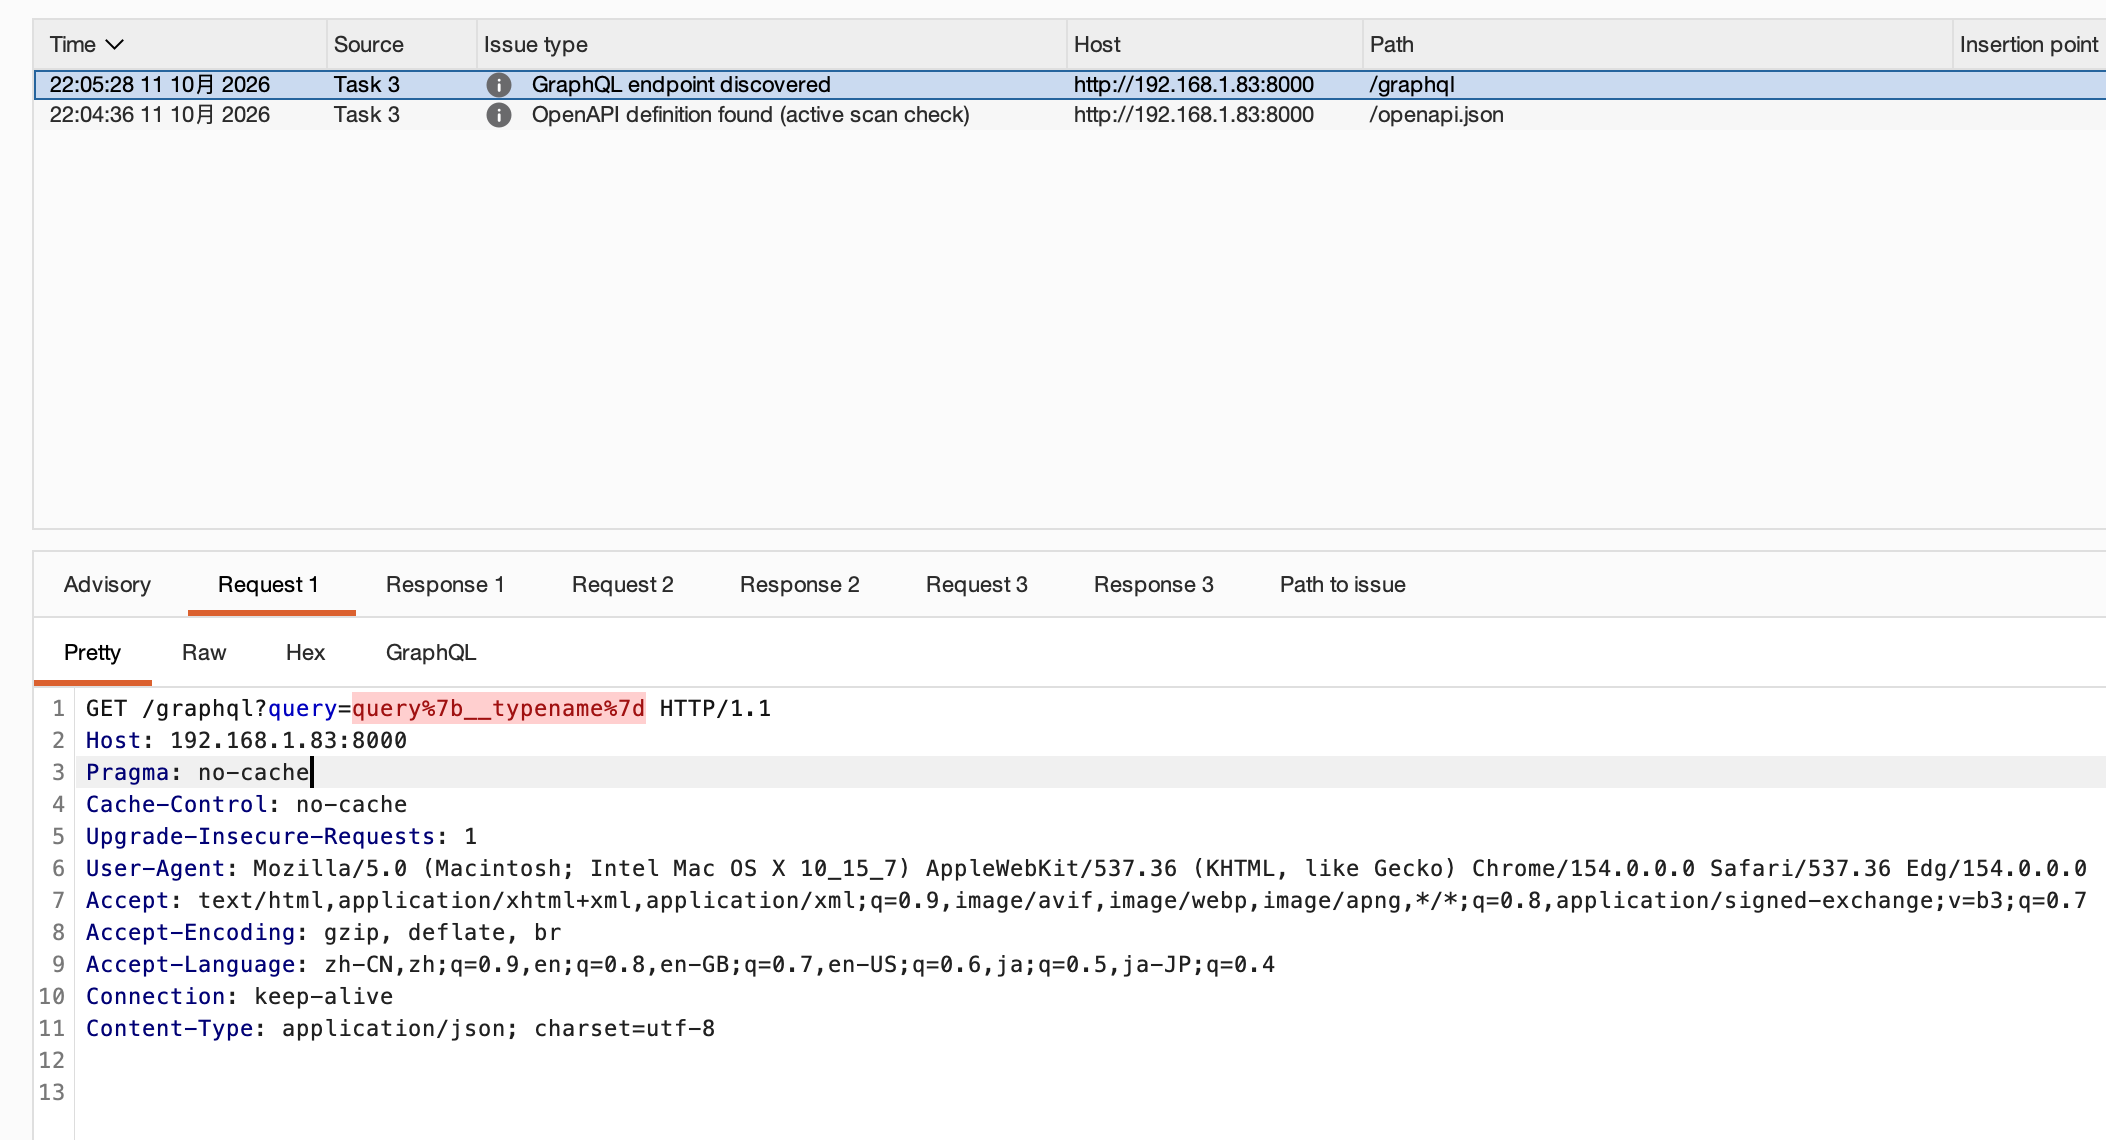Screen dimensions: 2106x1140
Task: Click the GET /graphql request line
Action: (428, 709)
